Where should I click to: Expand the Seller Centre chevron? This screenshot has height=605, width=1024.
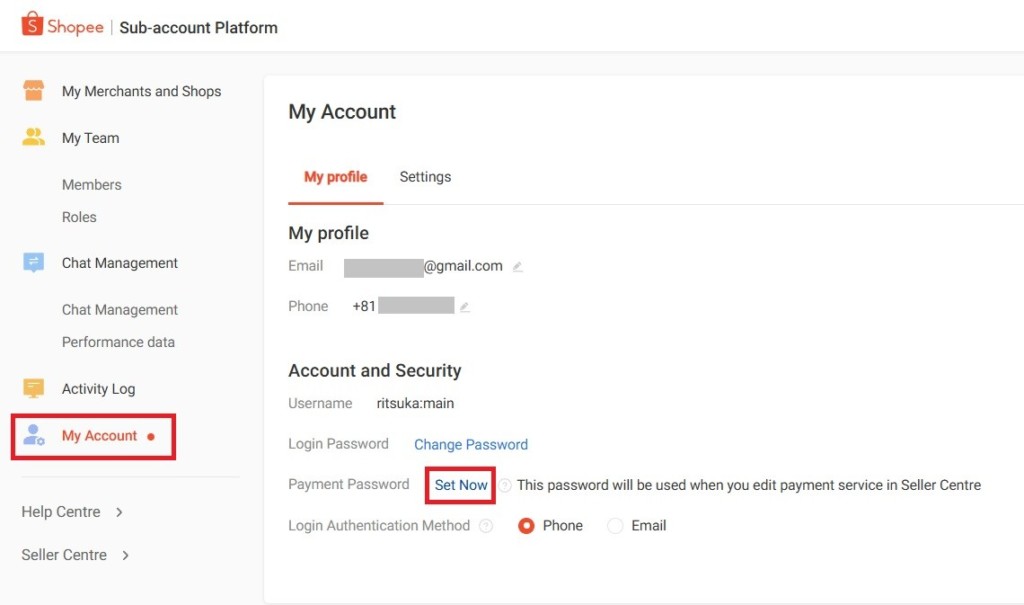click(x=125, y=555)
